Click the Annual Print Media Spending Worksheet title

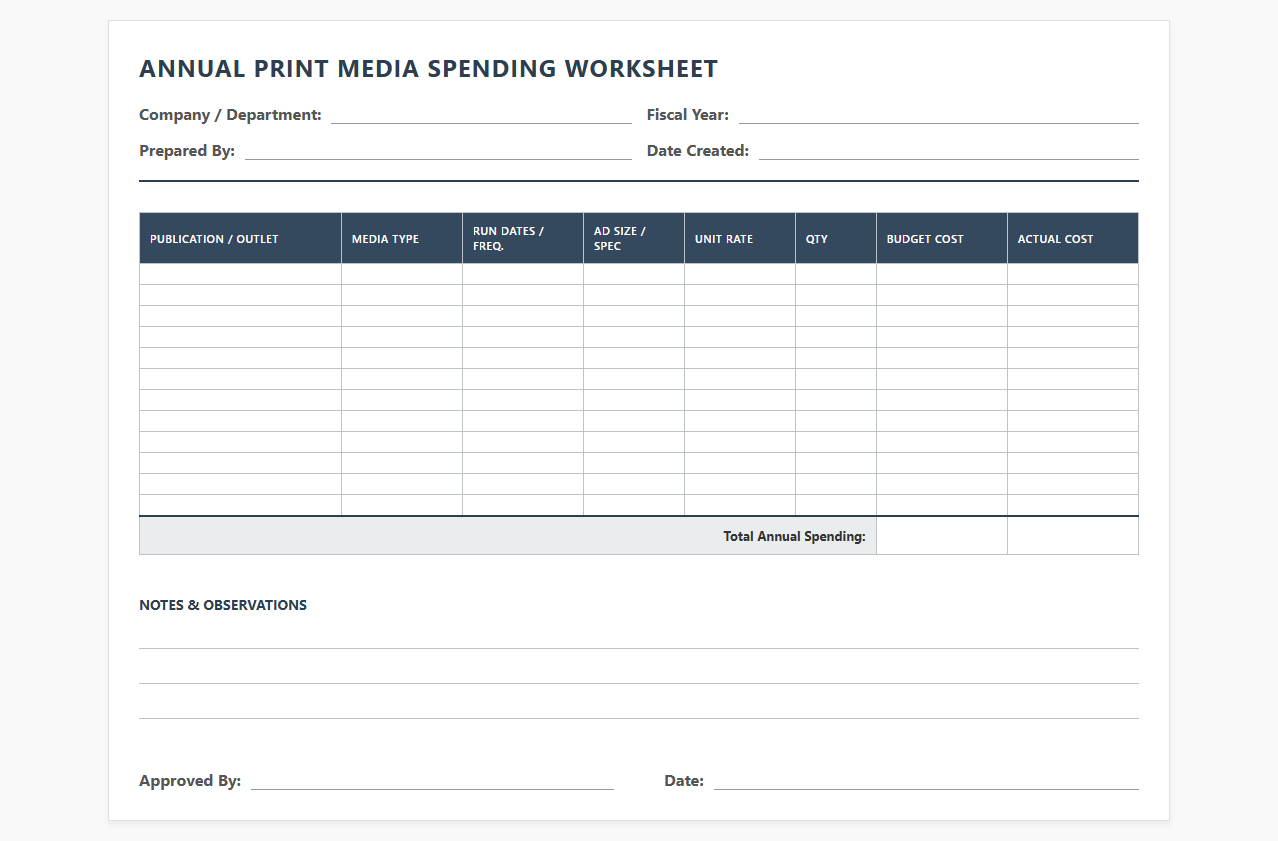(428, 69)
